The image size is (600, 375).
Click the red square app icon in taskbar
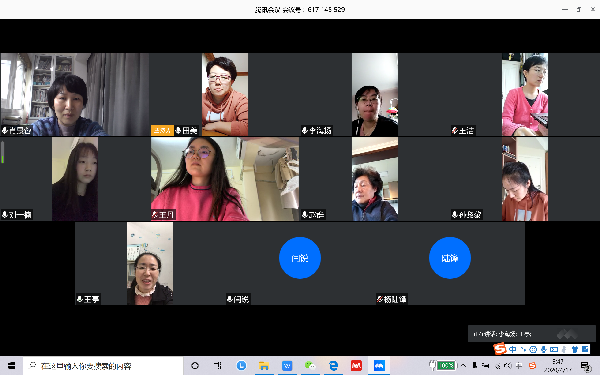click(x=356, y=366)
